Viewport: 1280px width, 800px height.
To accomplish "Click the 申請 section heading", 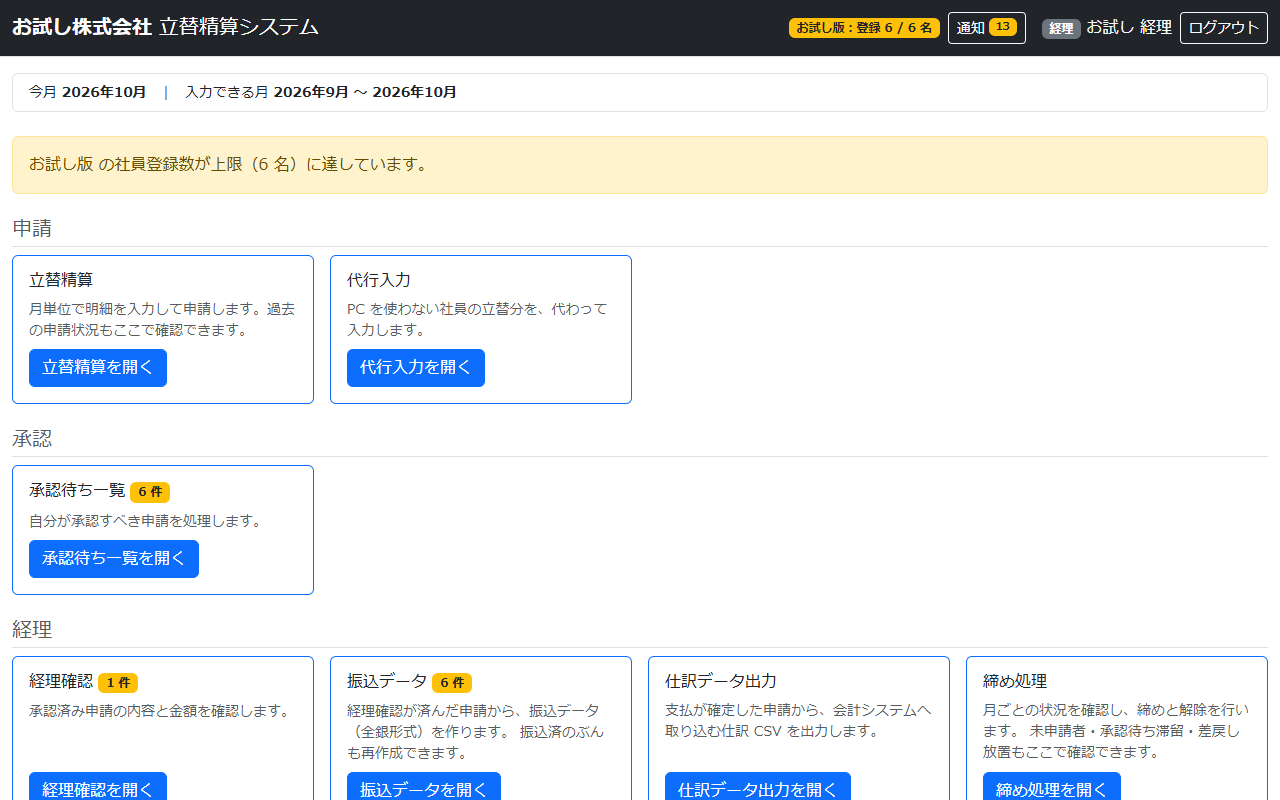I will tap(32, 228).
